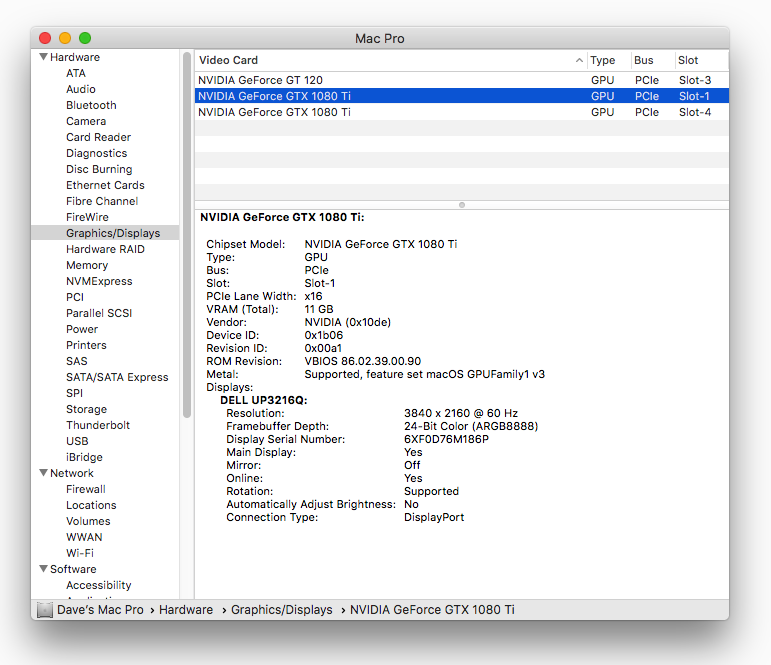
Task: Sort by Video Card column header
Action: 390,60
